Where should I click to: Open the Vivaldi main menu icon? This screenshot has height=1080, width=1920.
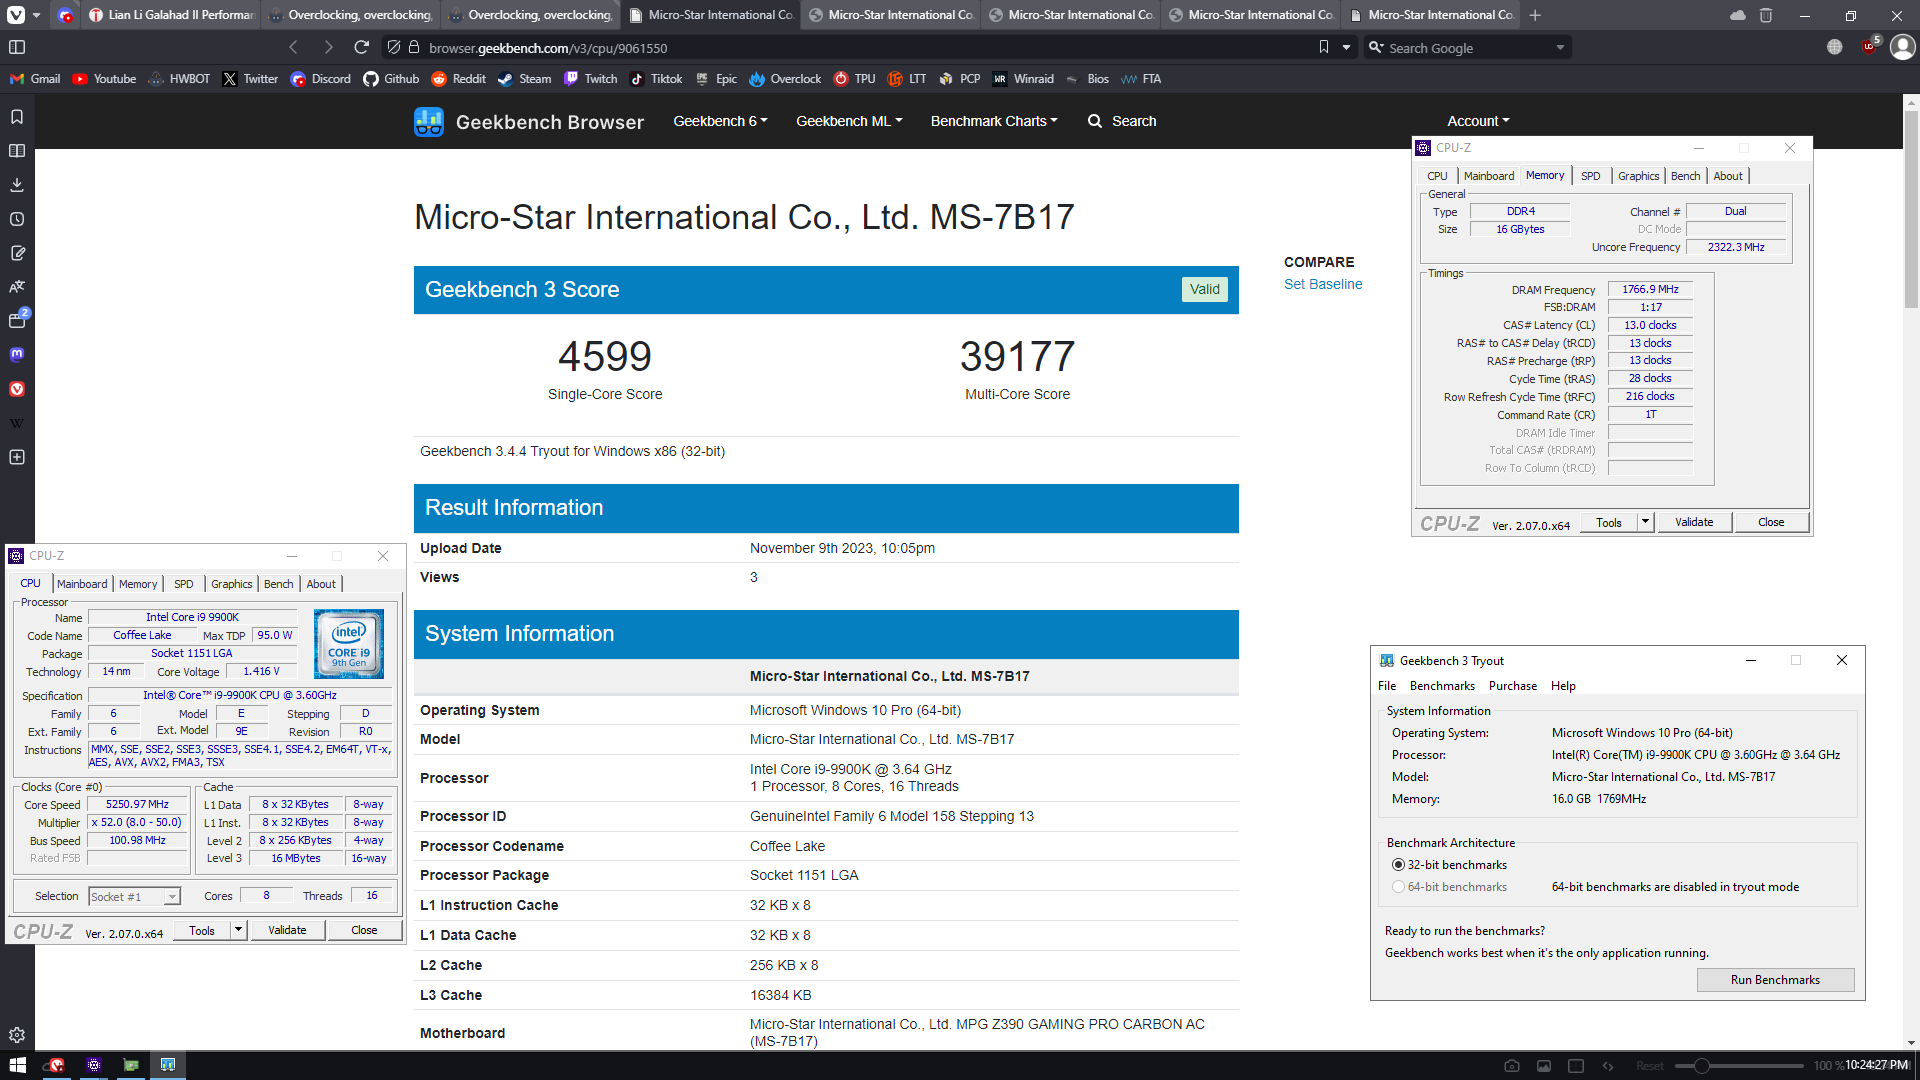[x=17, y=15]
